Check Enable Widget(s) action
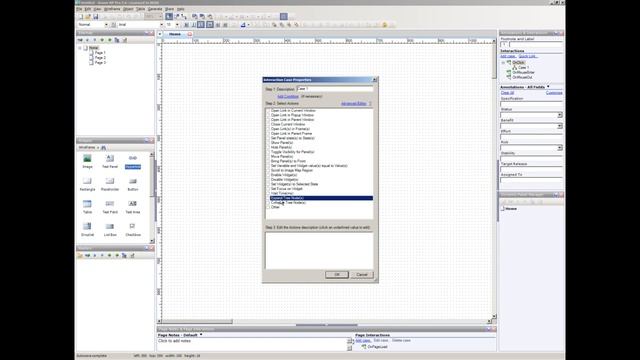 tap(268, 175)
